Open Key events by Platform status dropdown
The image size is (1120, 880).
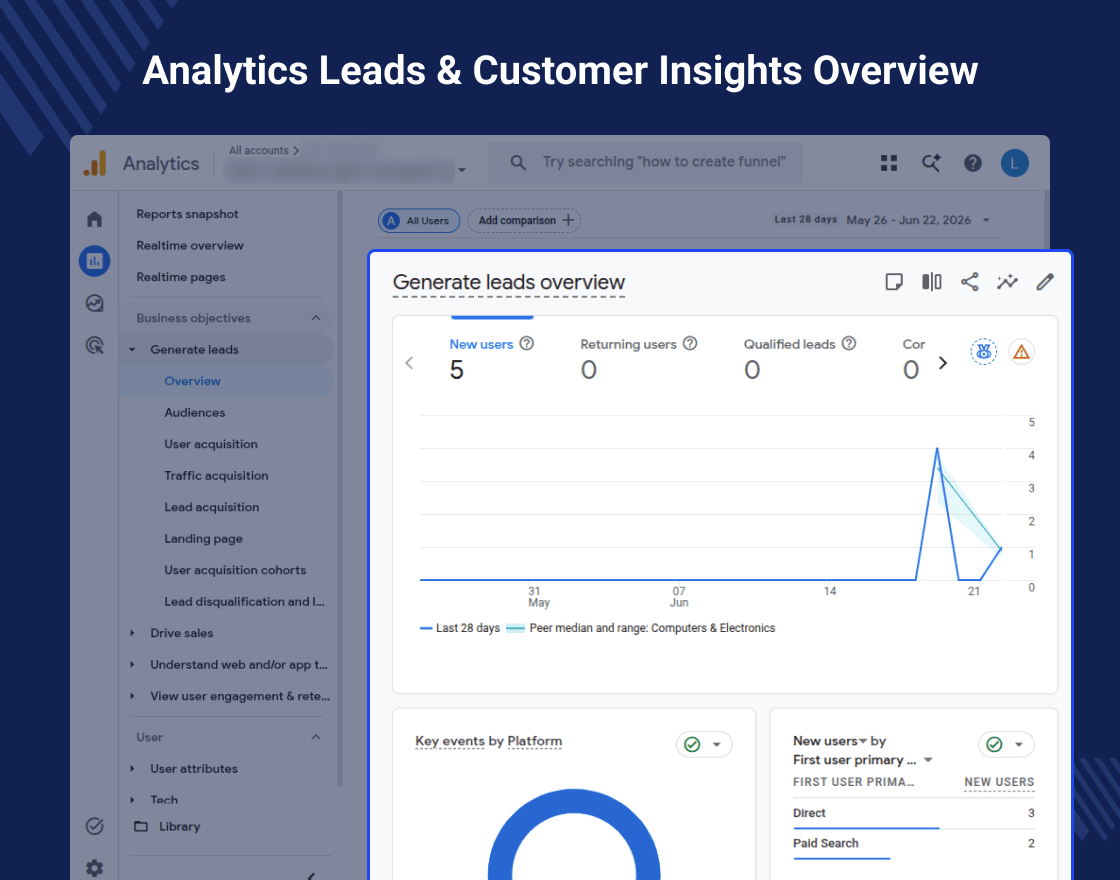(x=704, y=744)
